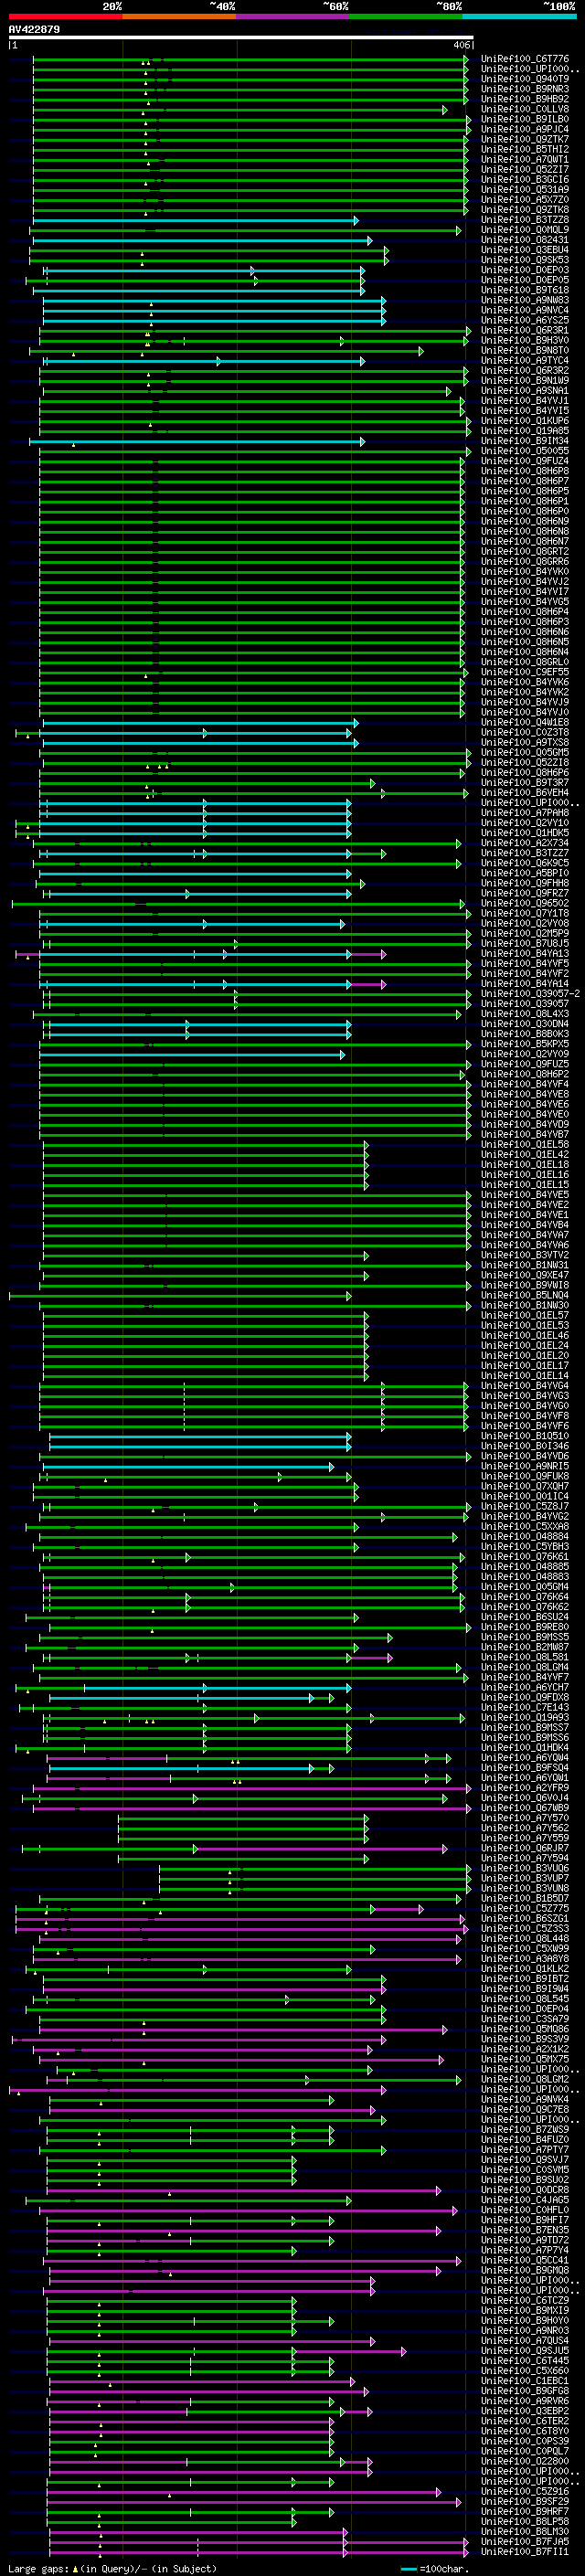The image size is (585, 2576).
Task: Open hit UniRef100_A9PJC4
Action: click(525, 130)
